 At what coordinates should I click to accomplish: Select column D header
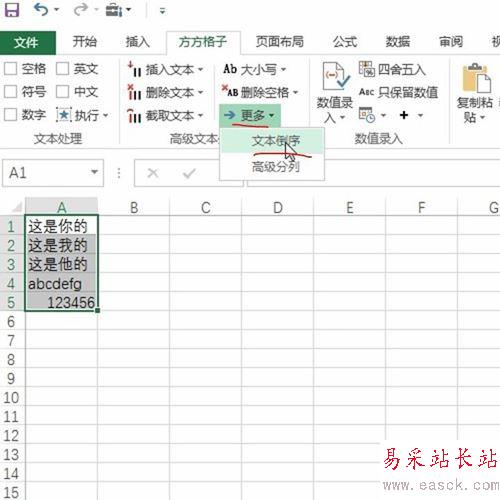pyautogui.click(x=278, y=207)
